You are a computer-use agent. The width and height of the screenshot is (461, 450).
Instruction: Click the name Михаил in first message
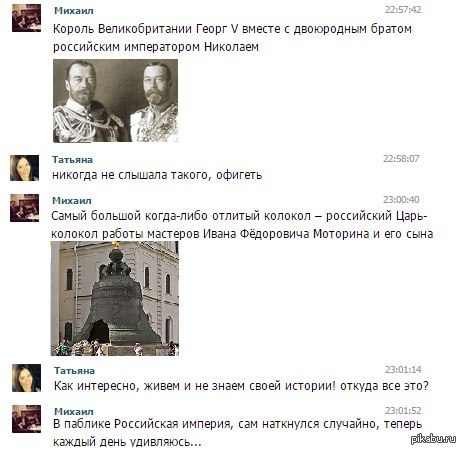[74, 11]
